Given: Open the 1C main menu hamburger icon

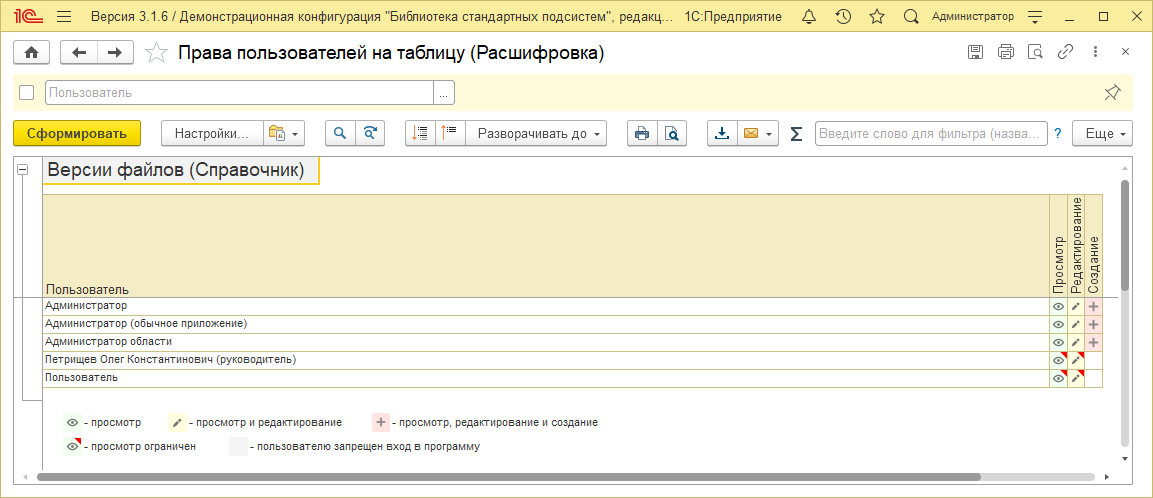Looking at the screenshot, I should pyautogui.click(x=64, y=16).
